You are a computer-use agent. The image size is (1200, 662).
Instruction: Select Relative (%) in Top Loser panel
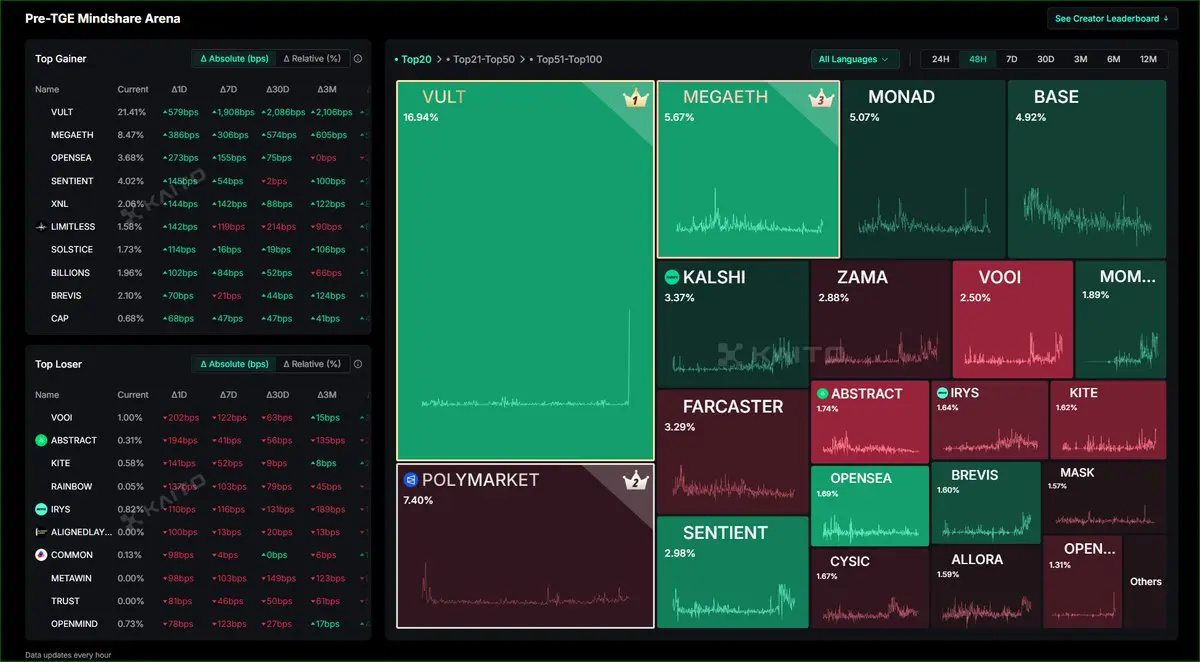(x=312, y=364)
